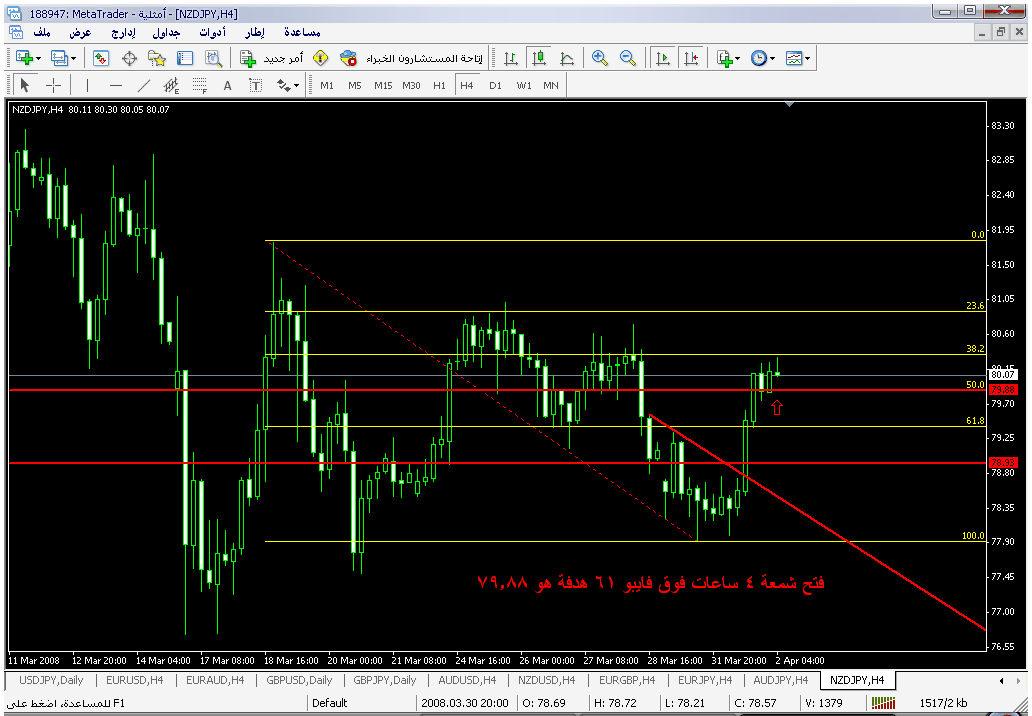Select the Trendline drawing tool

click(x=143, y=85)
